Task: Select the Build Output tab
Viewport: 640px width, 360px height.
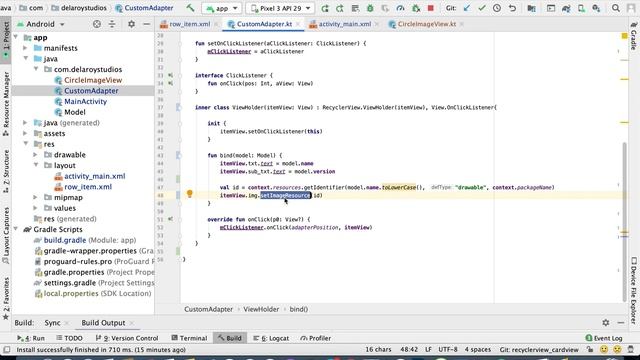Action: (103, 323)
